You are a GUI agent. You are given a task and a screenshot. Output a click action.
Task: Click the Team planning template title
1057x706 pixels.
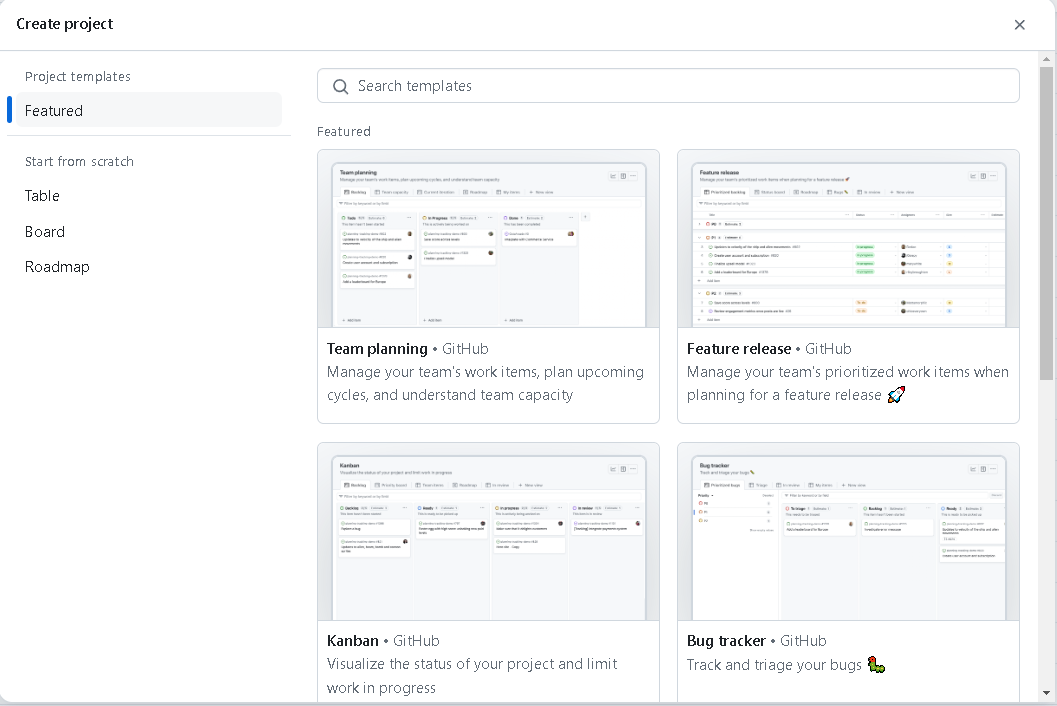[x=377, y=349]
